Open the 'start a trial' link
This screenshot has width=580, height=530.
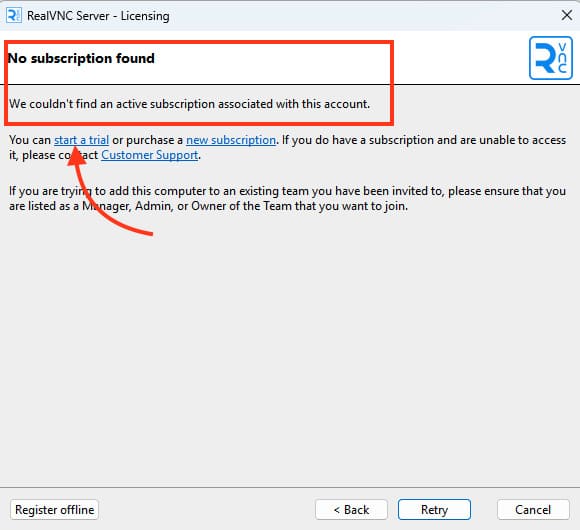(x=81, y=140)
